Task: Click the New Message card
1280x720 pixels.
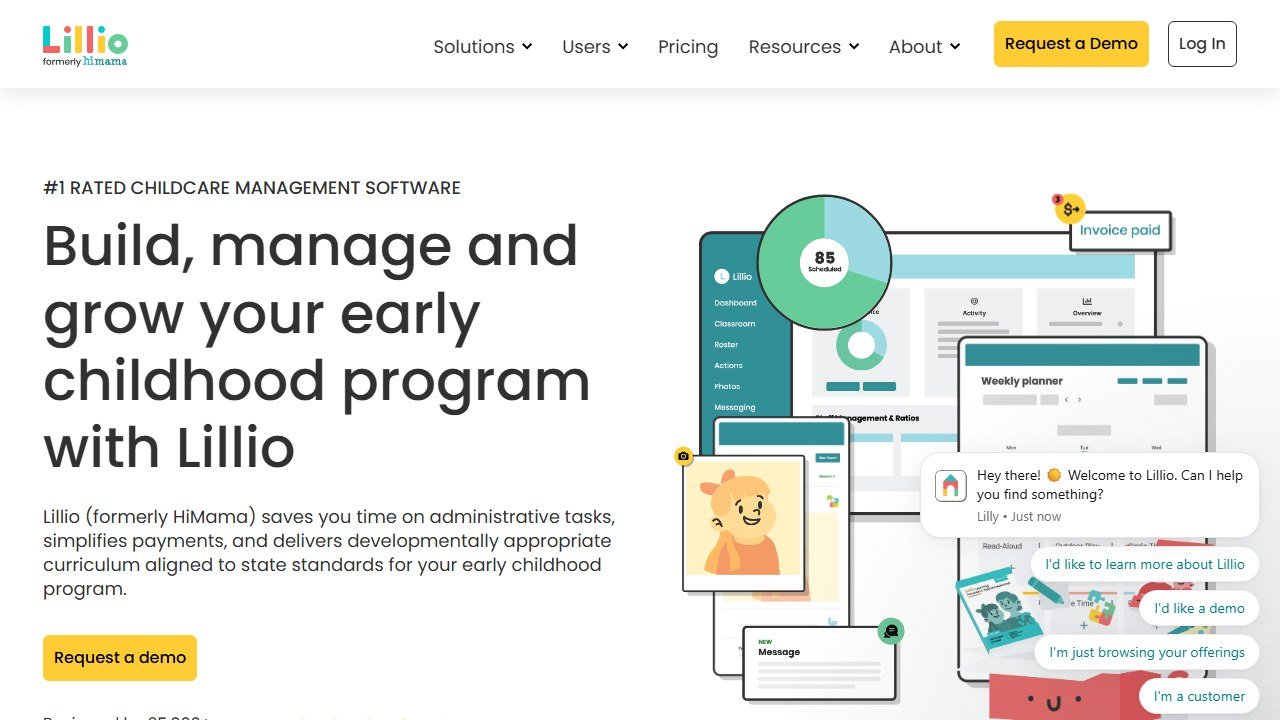Action: coord(819,662)
